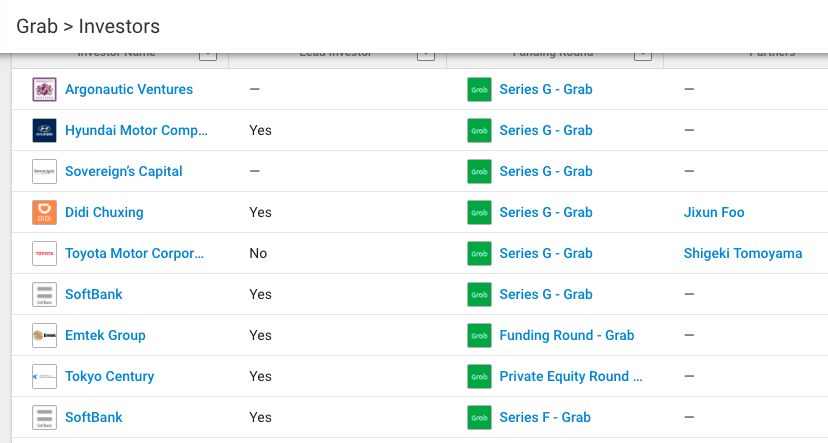Click the "Yes" lead investor cell for Emtek Group
The width and height of the screenshot is (828, 443).
click(x=260, y=335)
